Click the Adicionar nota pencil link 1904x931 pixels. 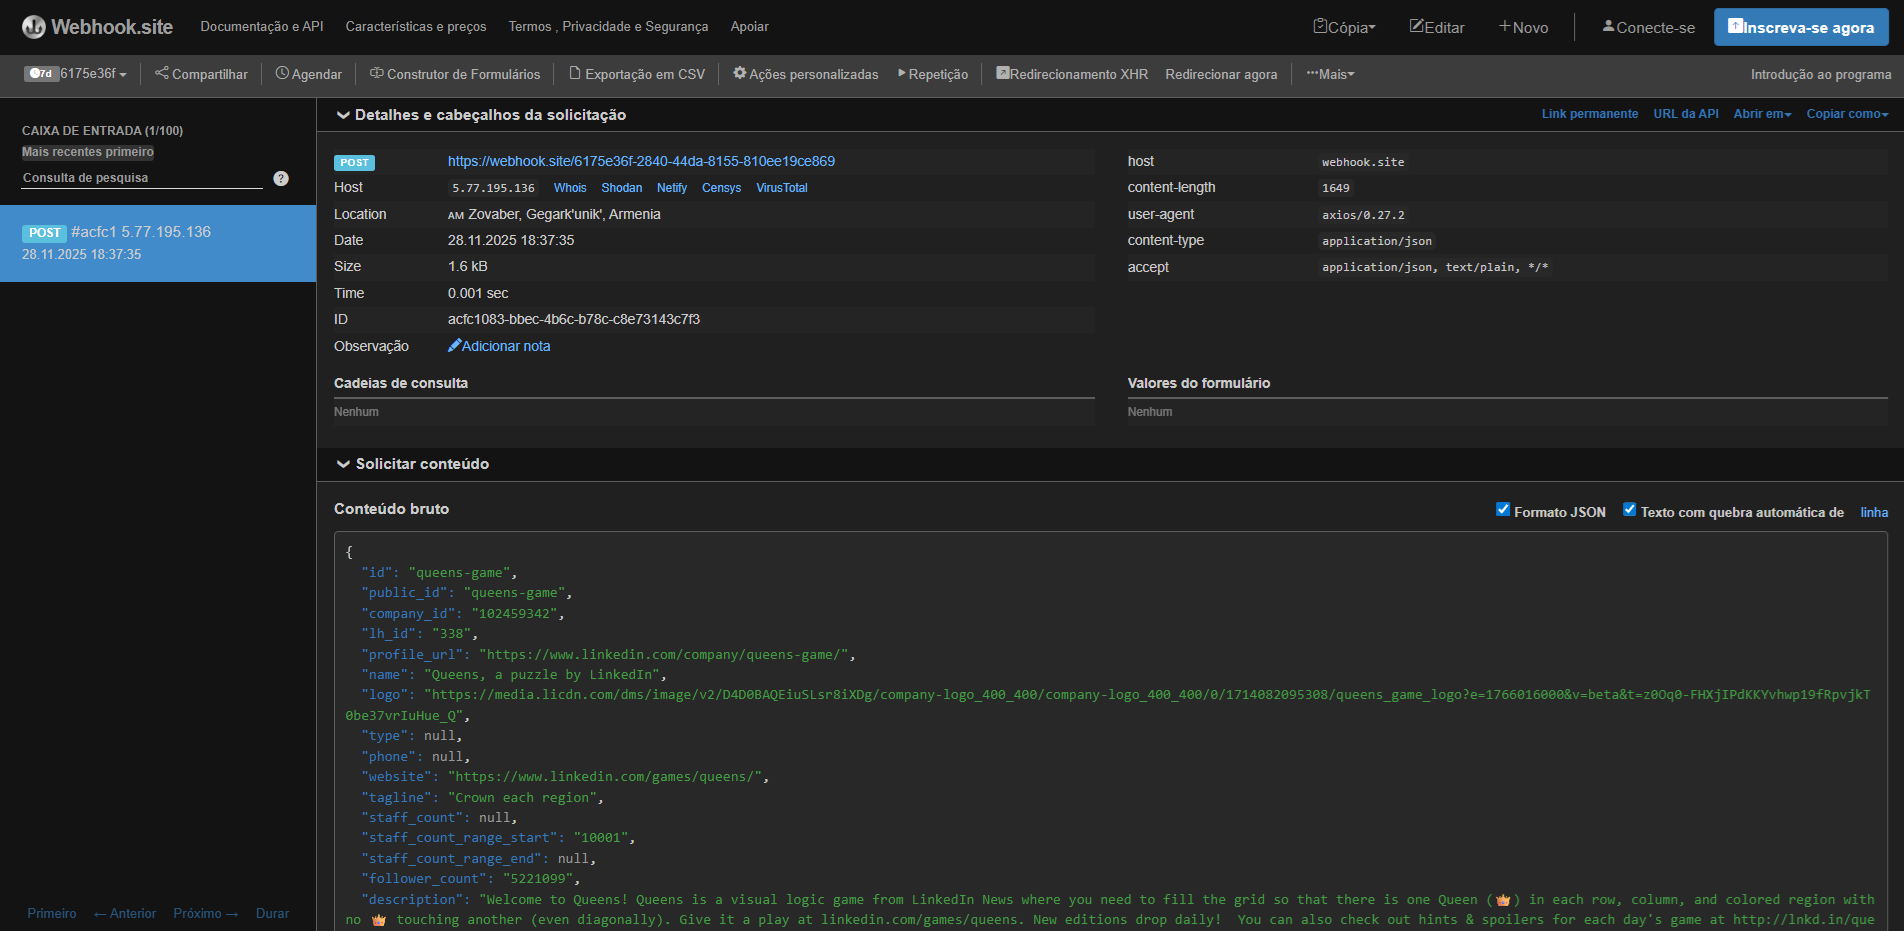click(499, 346)
